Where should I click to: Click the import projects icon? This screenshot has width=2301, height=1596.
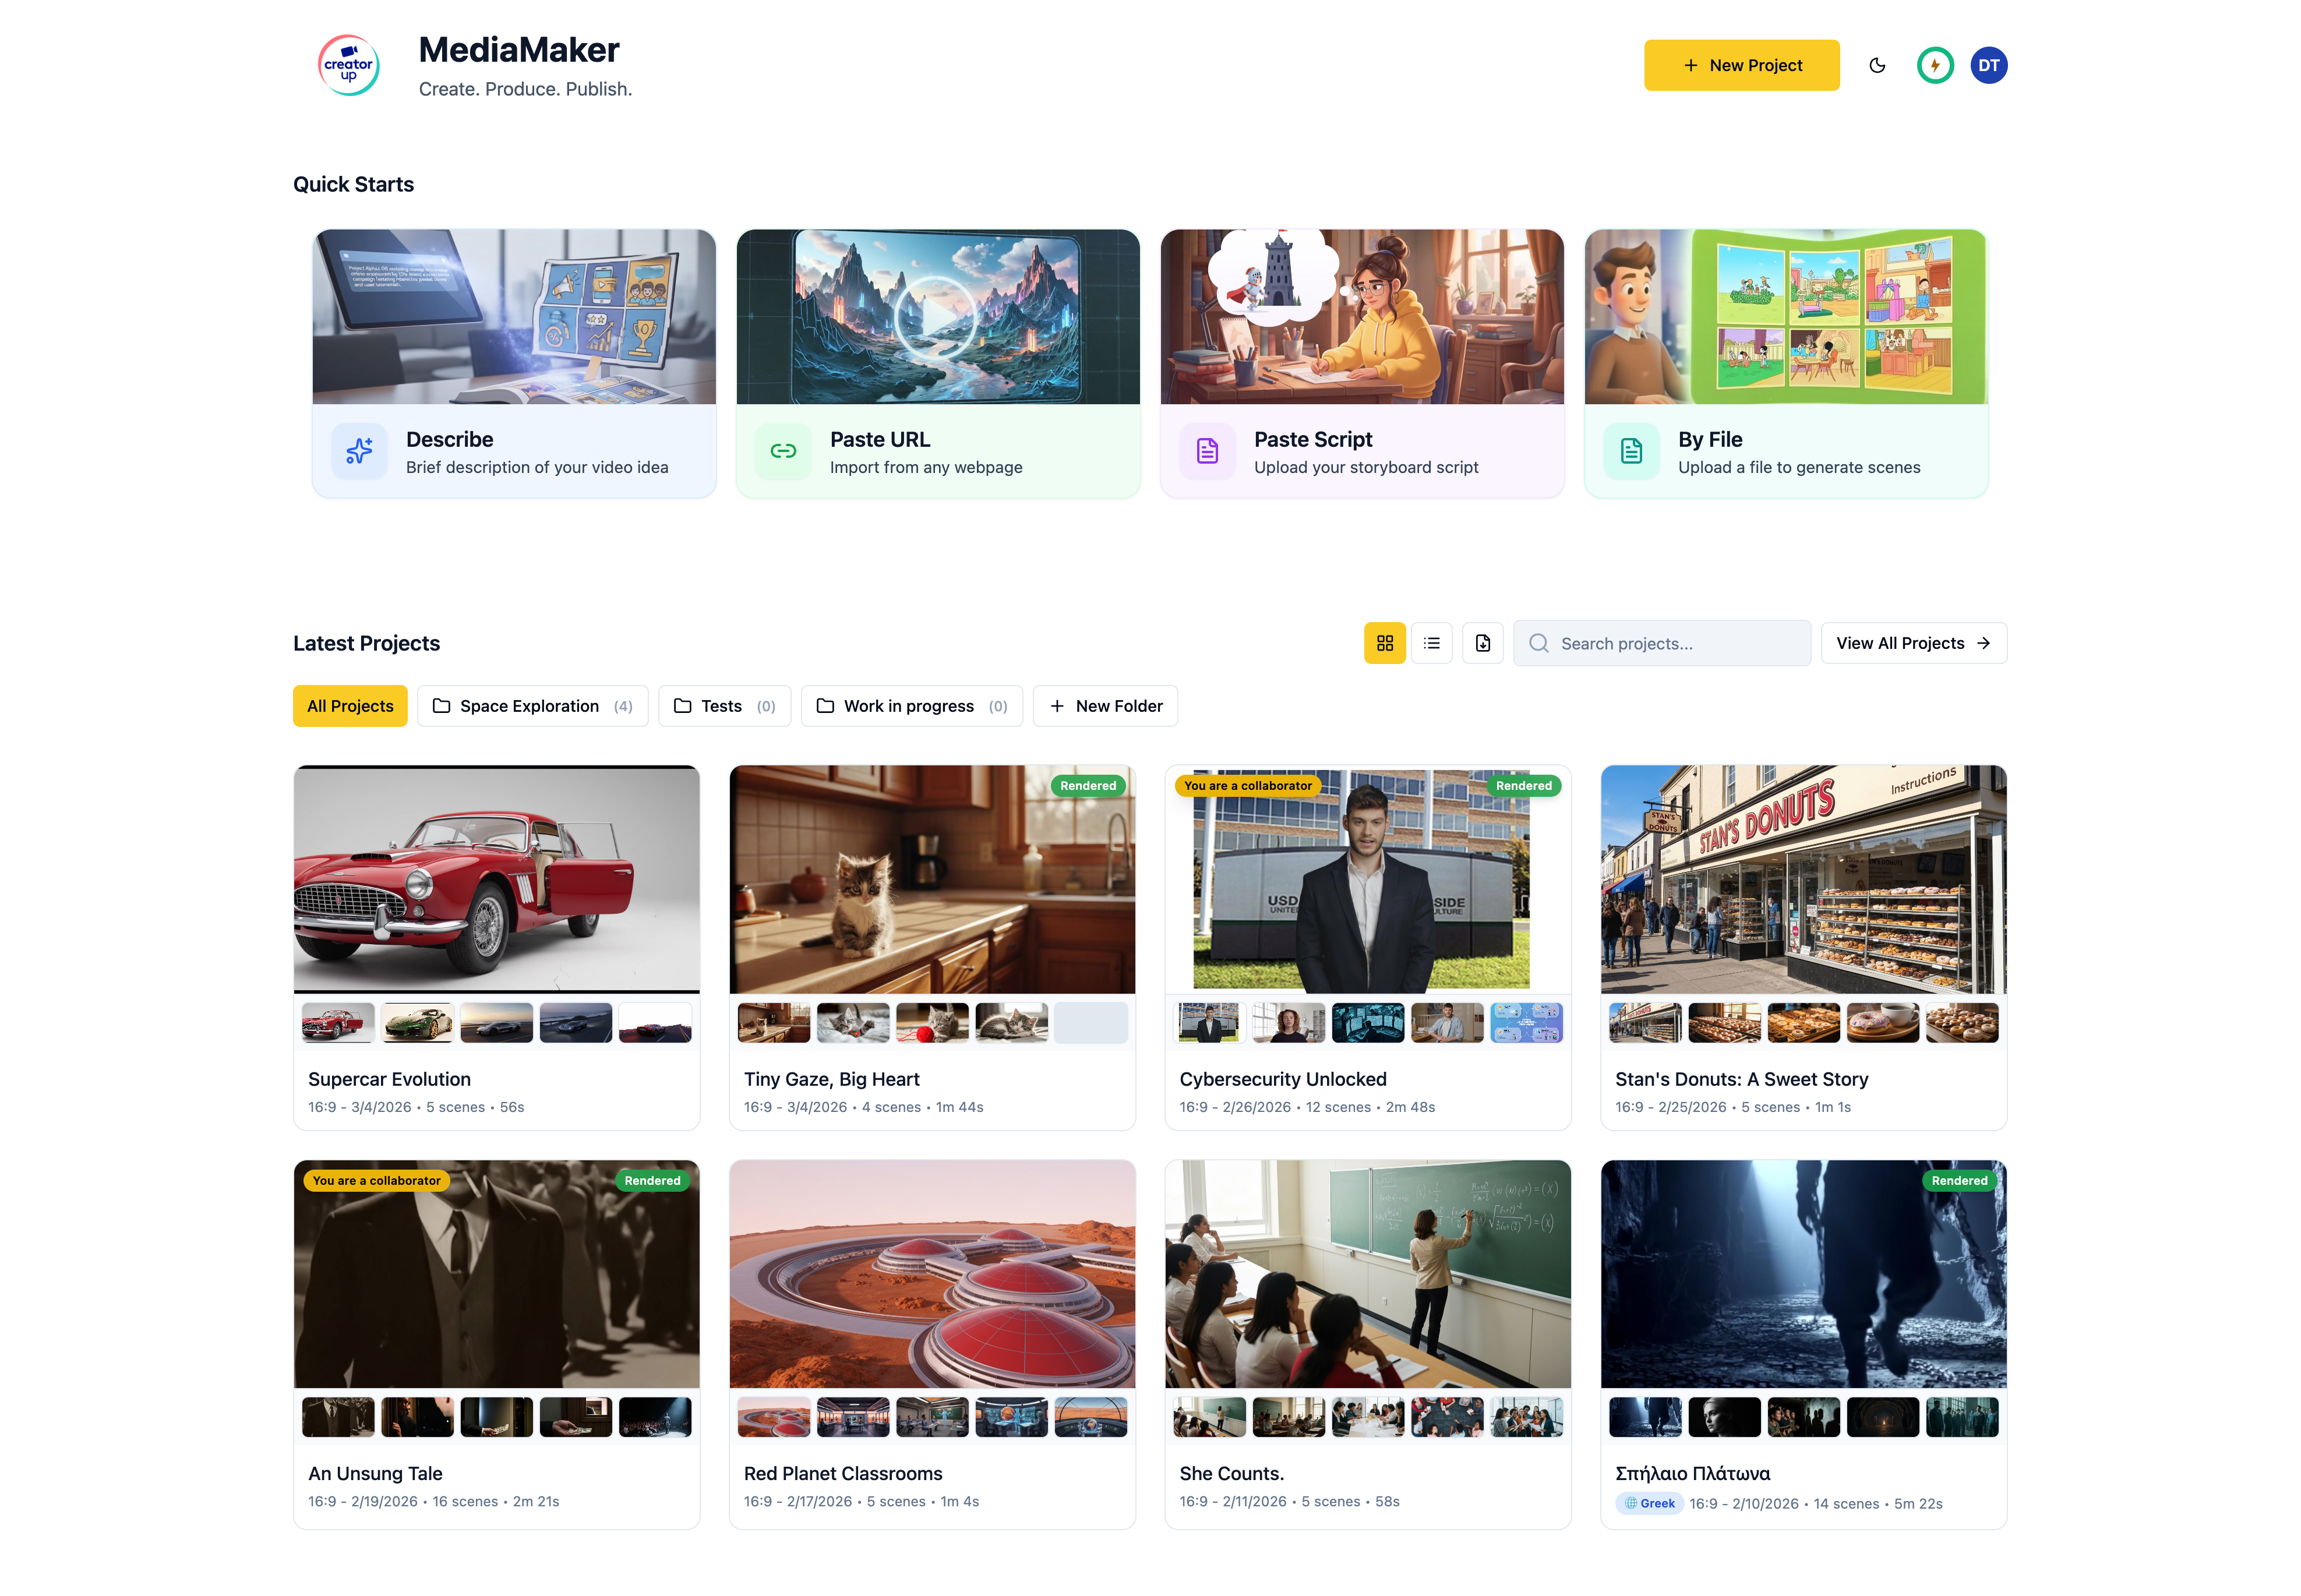pos(1483,643)
